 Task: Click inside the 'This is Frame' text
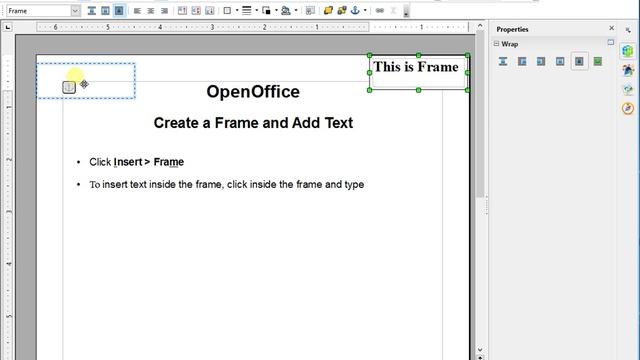click(416, 67)
